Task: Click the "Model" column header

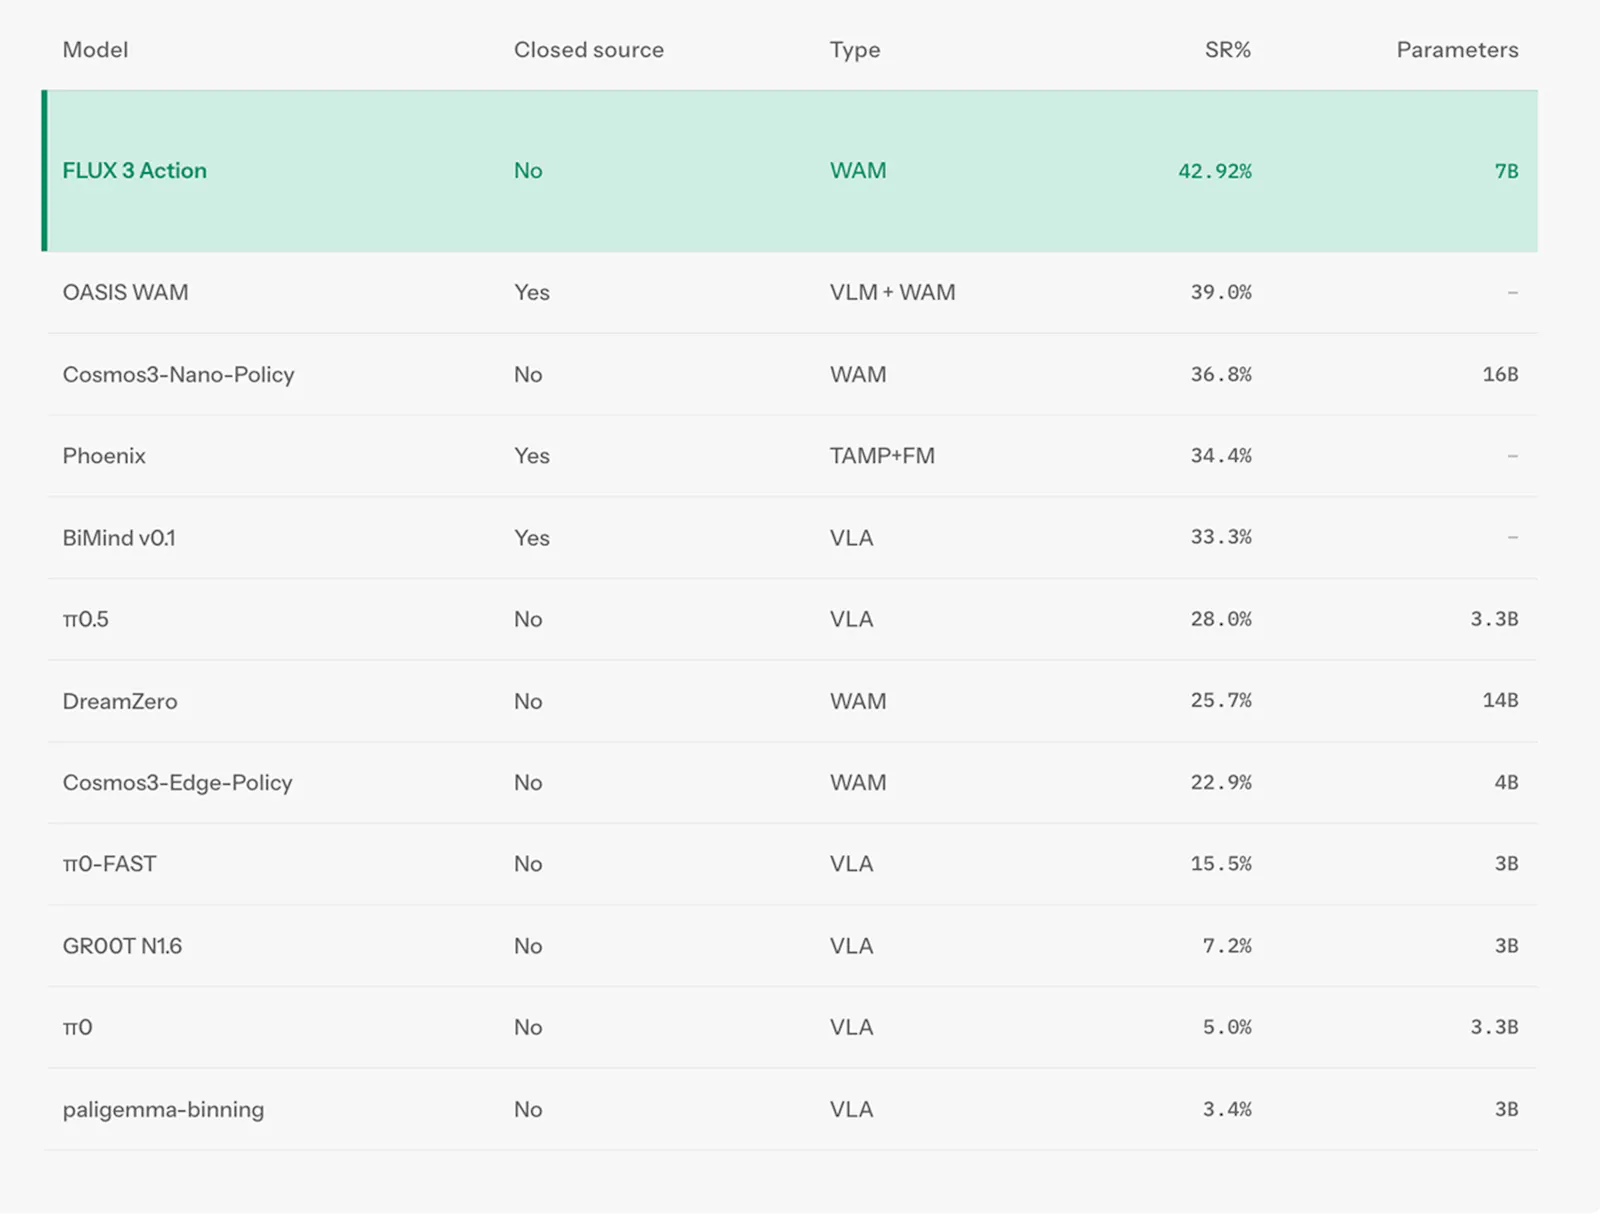Action: (x=95, y=50)
